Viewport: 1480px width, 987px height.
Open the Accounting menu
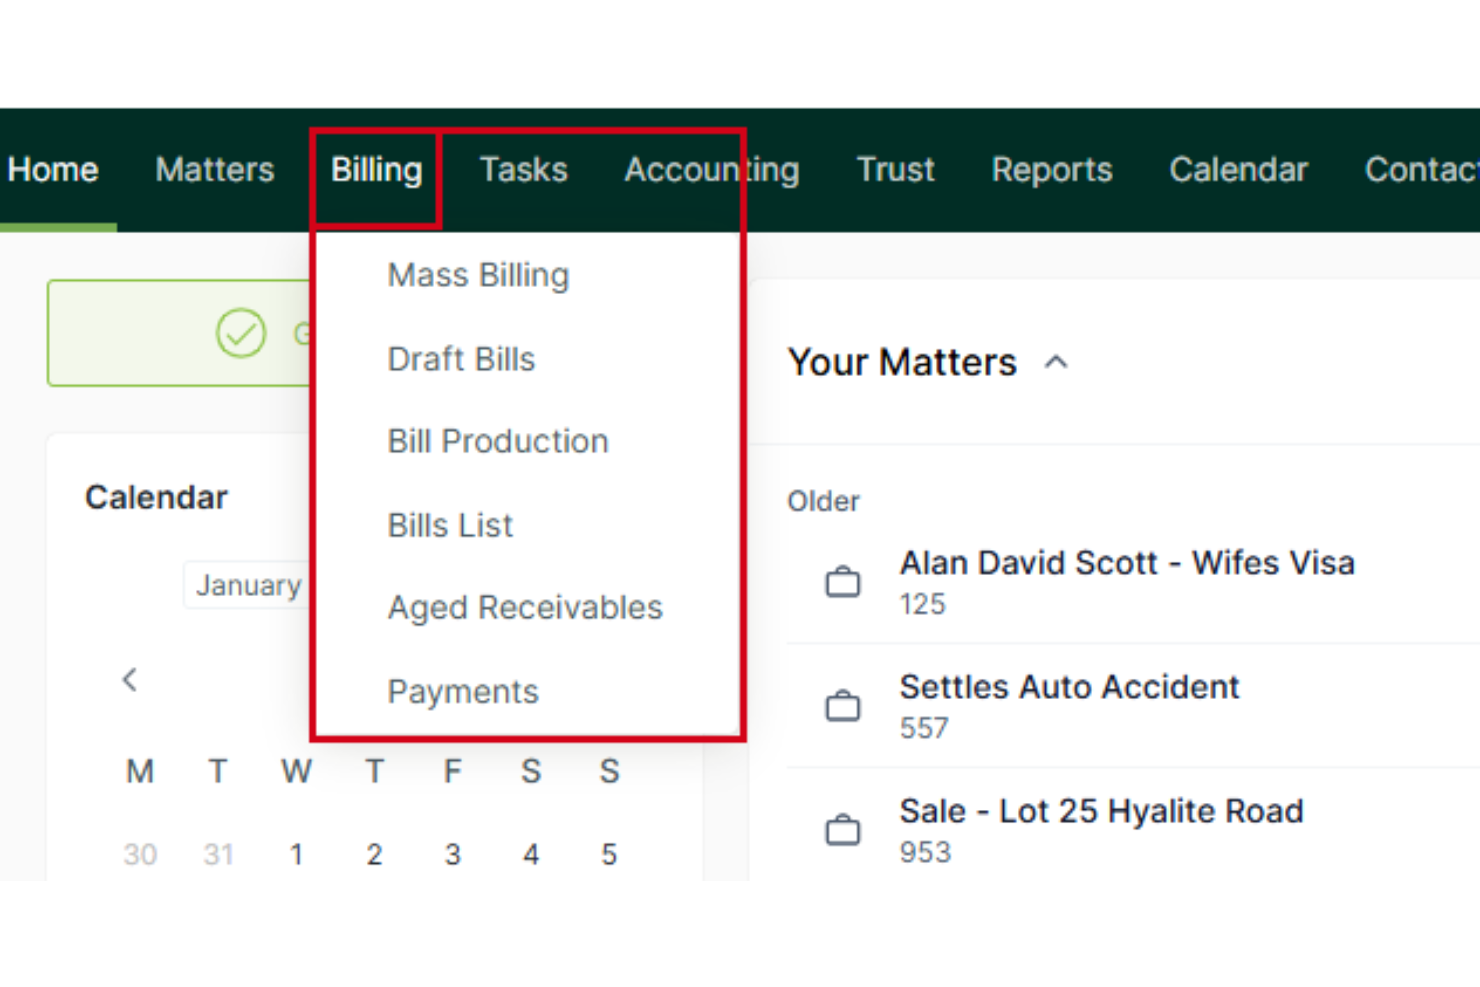[711, 170]
